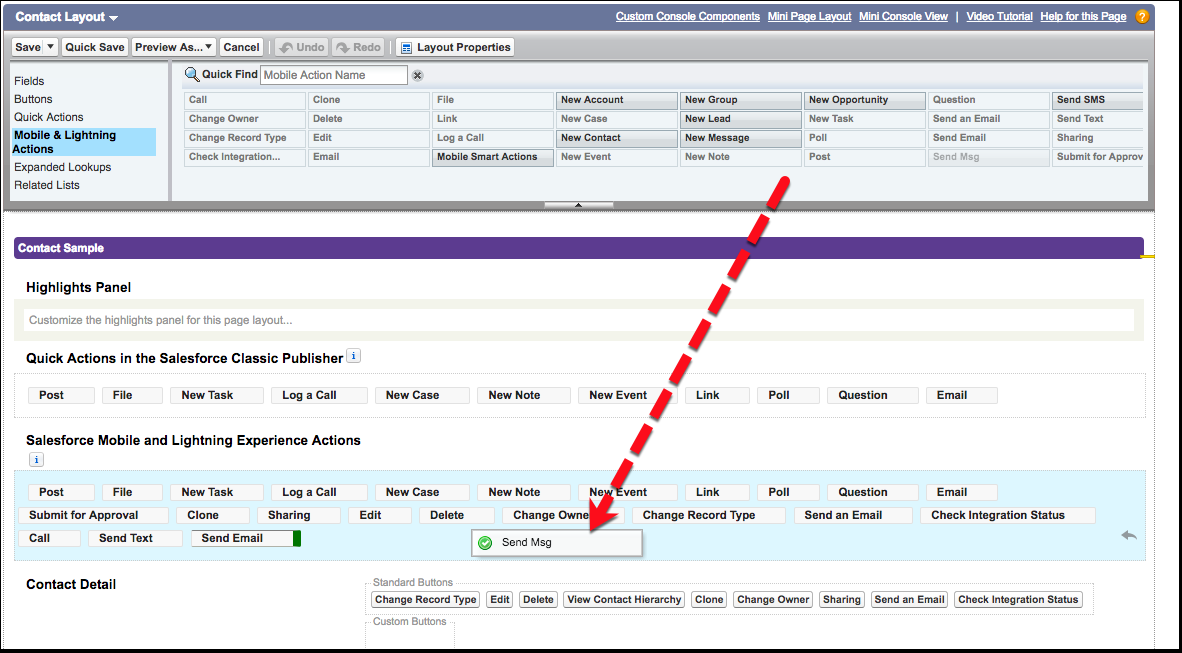Open the orange help question mark icon
Image resolution: width=1182 pixels, height=653 pixels.
[x=1142, y=17]
